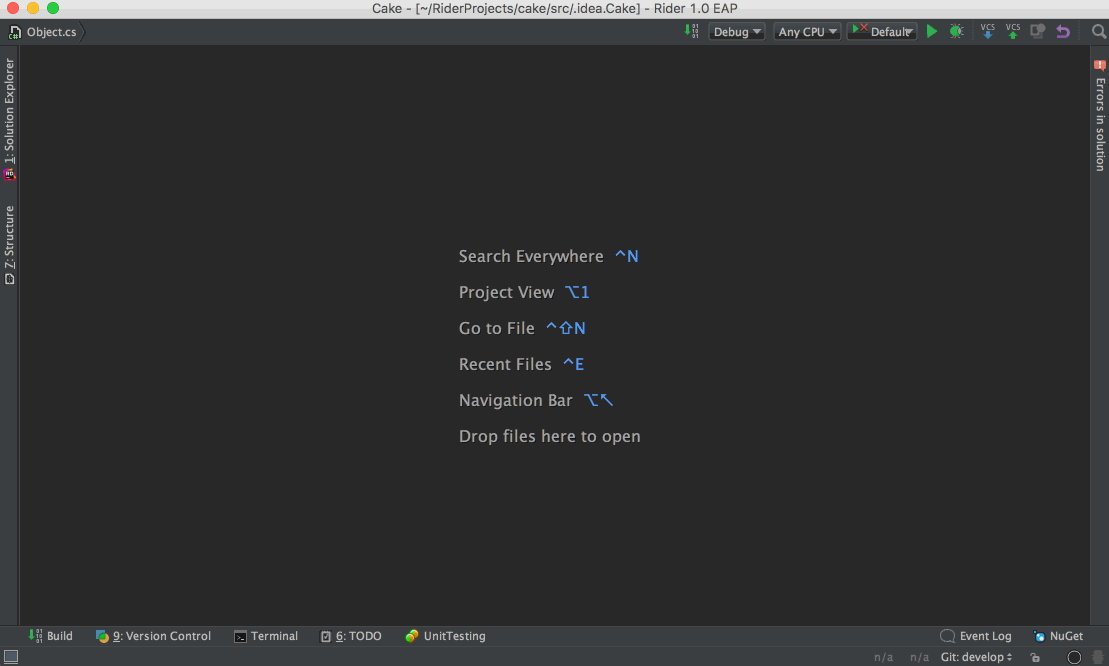Open the NuGet tool window

(x=1058, y=636)
